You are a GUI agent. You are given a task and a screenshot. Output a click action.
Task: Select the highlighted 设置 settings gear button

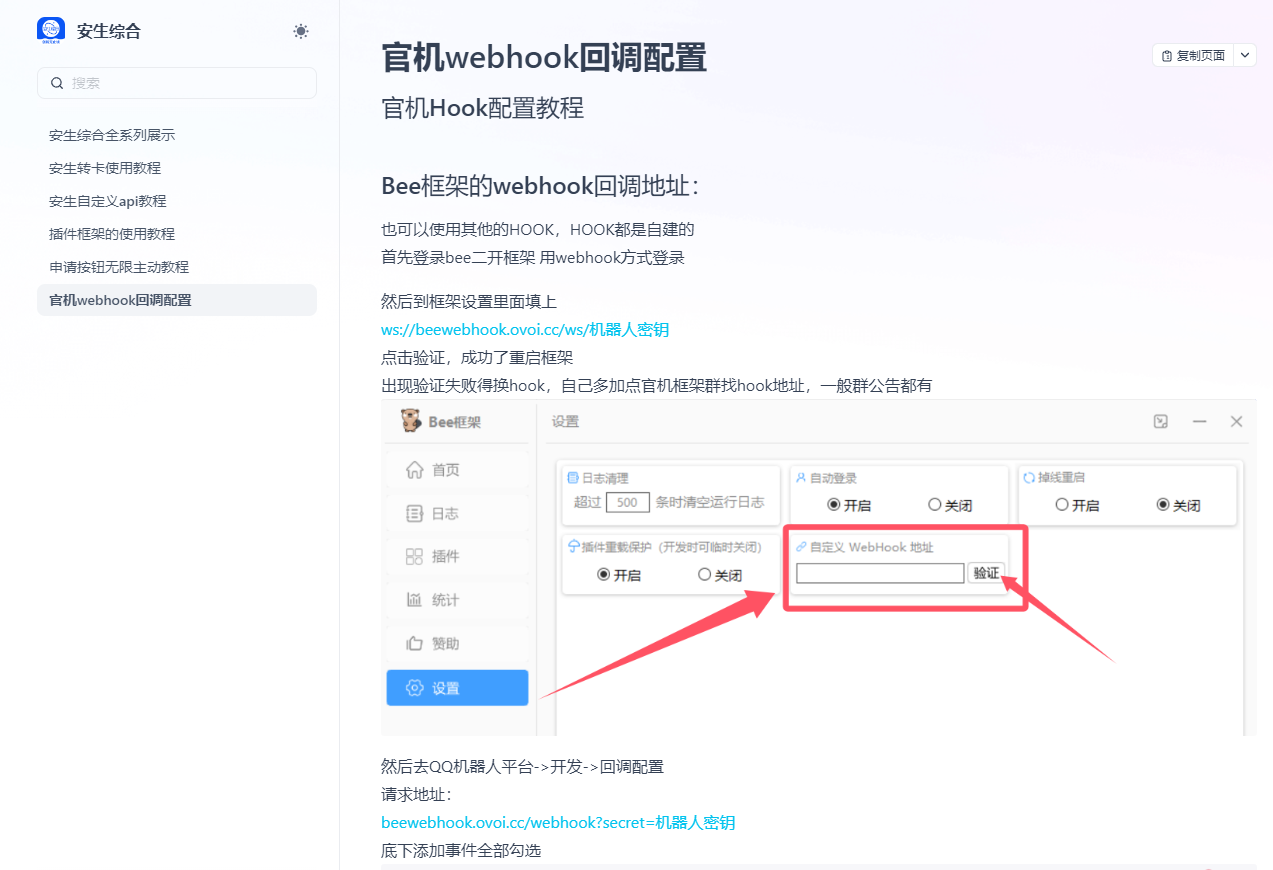[x=457, y=687]
